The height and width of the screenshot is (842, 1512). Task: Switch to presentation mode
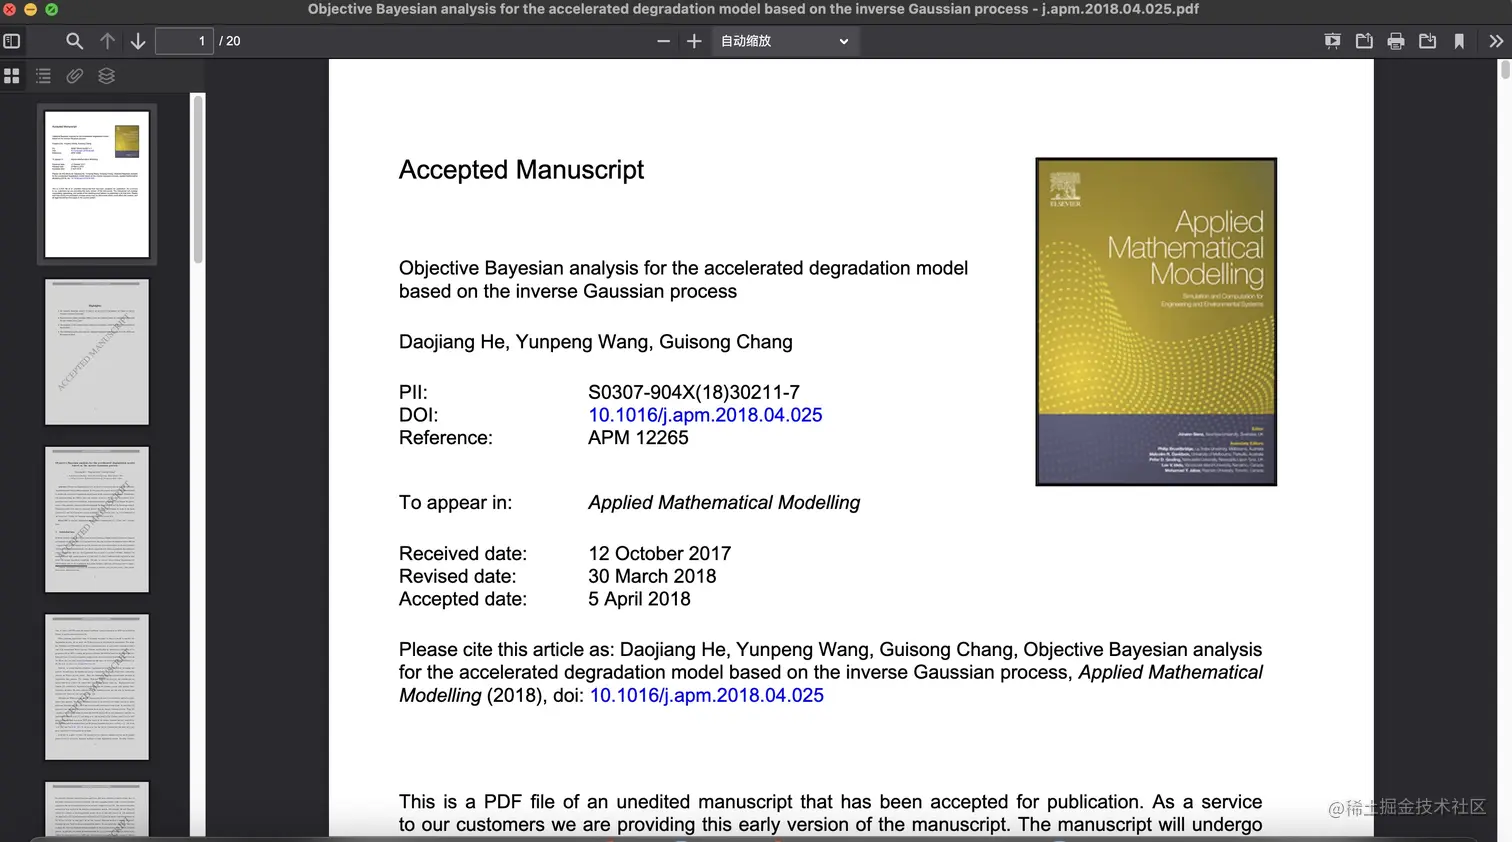coord(1332,41)
